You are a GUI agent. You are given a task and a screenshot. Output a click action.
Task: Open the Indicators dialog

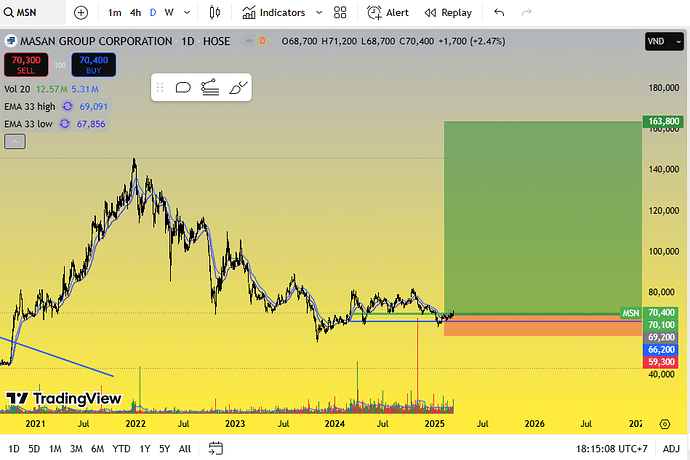coord(274,13)
